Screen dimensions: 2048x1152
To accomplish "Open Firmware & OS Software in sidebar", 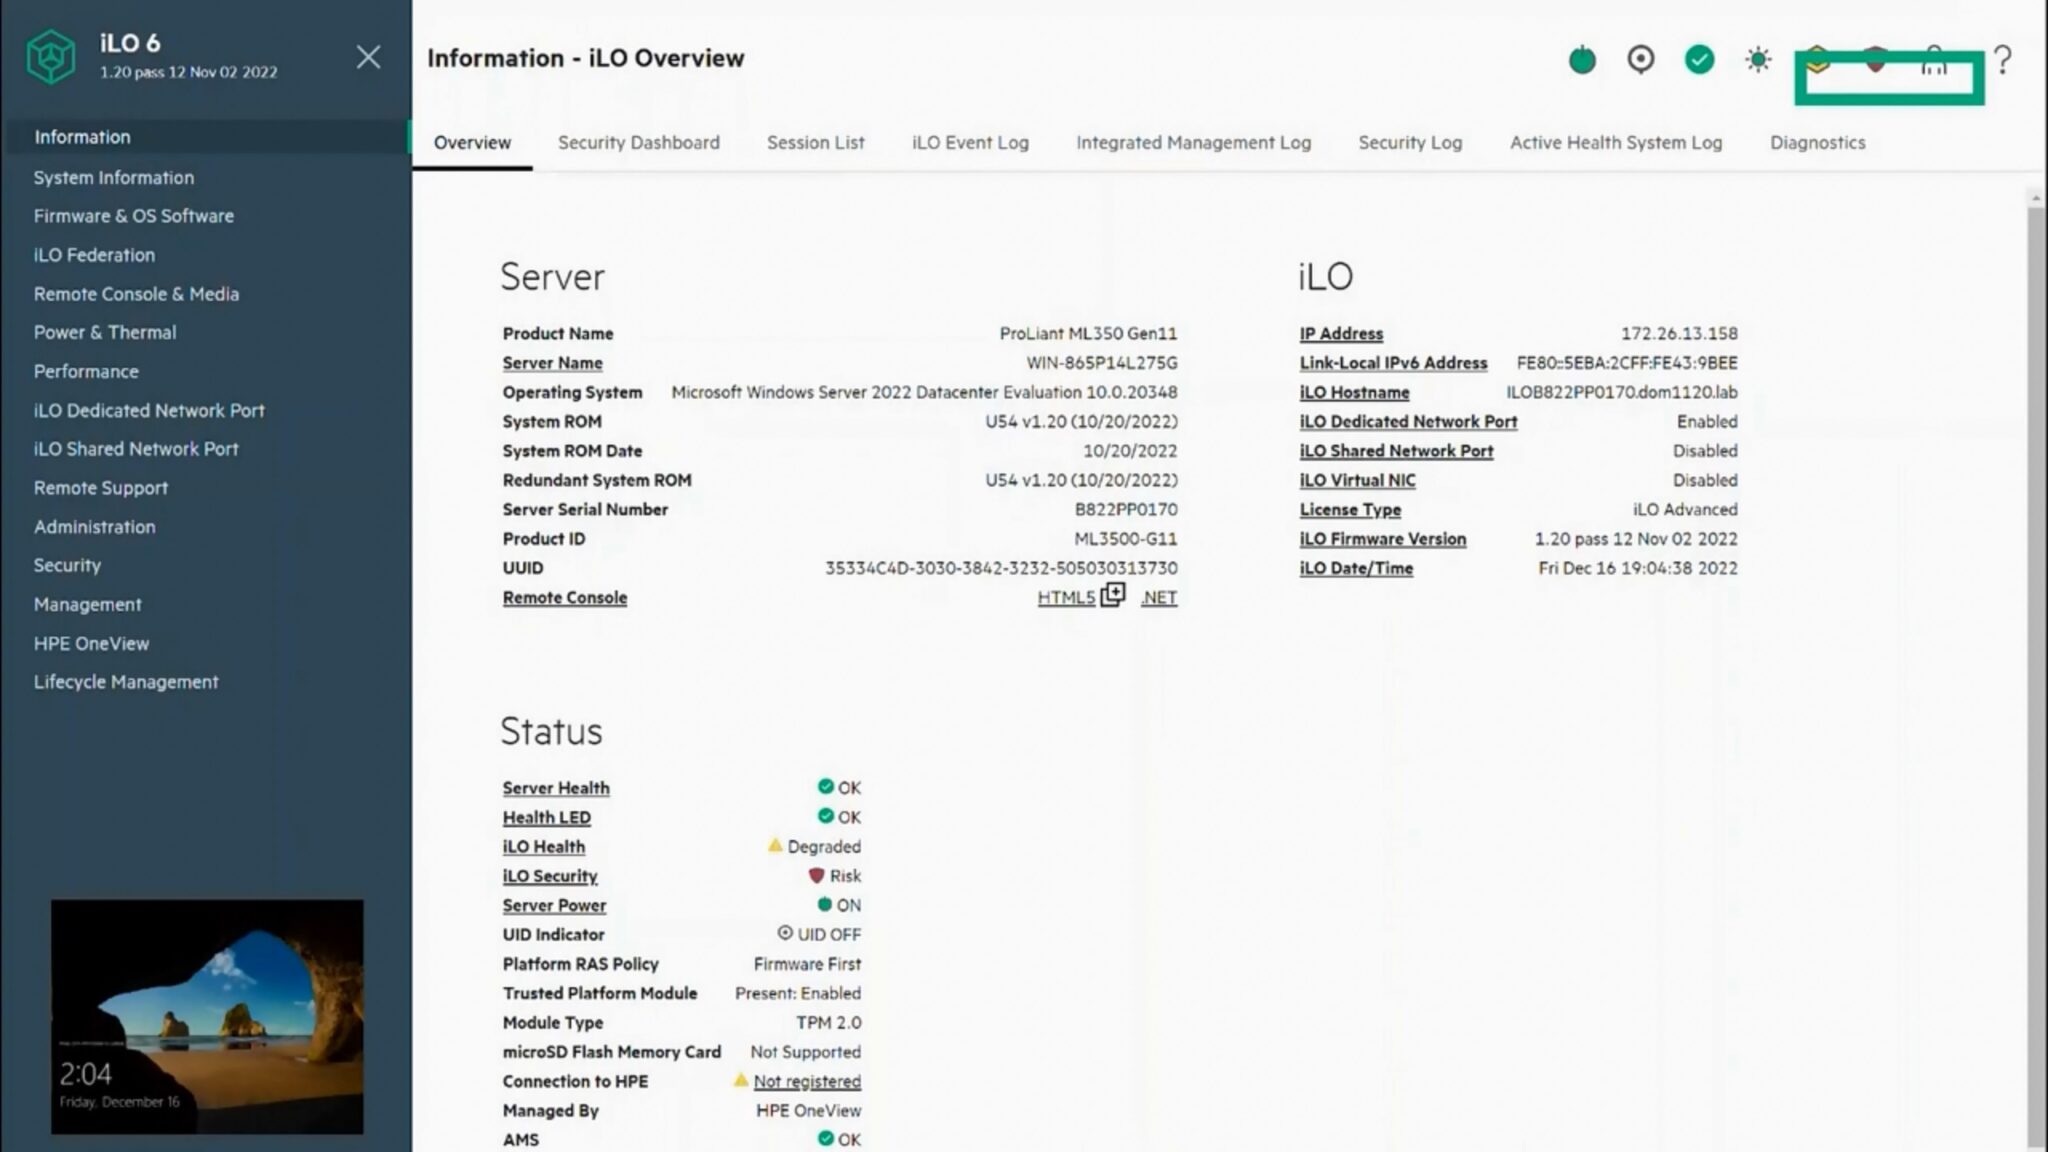I will point(133,216).
